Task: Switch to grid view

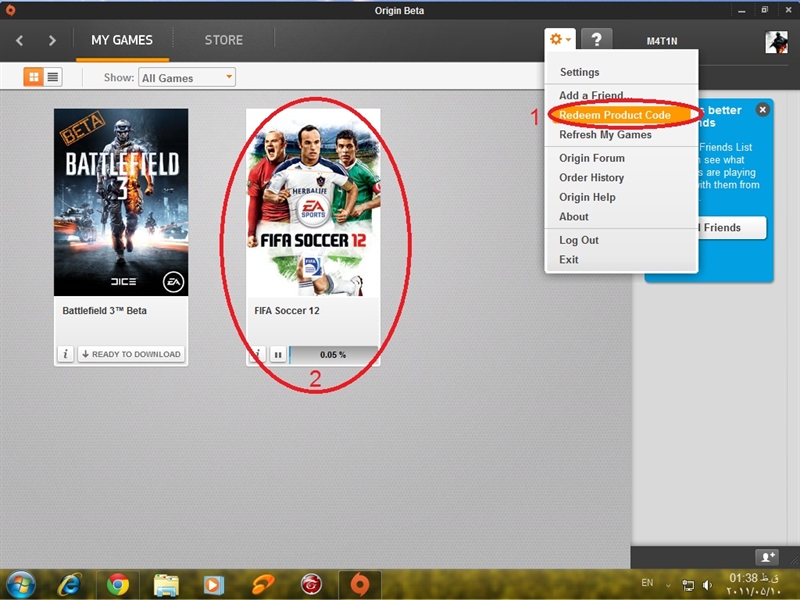Action: (x=34, y=77)
